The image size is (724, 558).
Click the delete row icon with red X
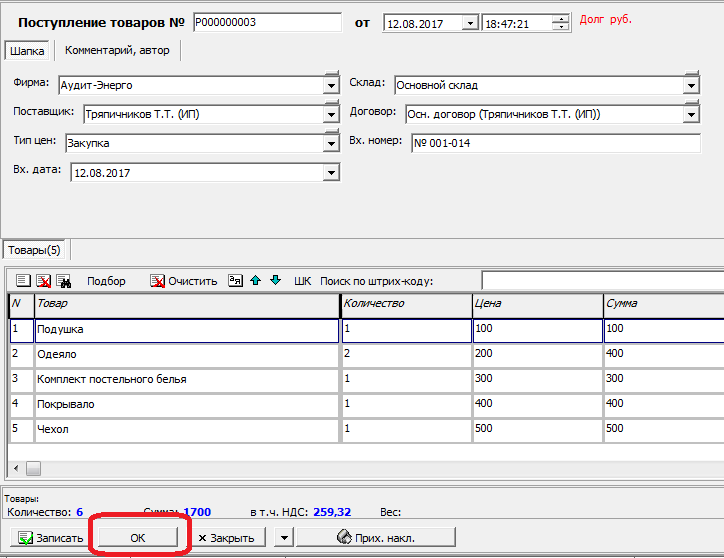43,281
